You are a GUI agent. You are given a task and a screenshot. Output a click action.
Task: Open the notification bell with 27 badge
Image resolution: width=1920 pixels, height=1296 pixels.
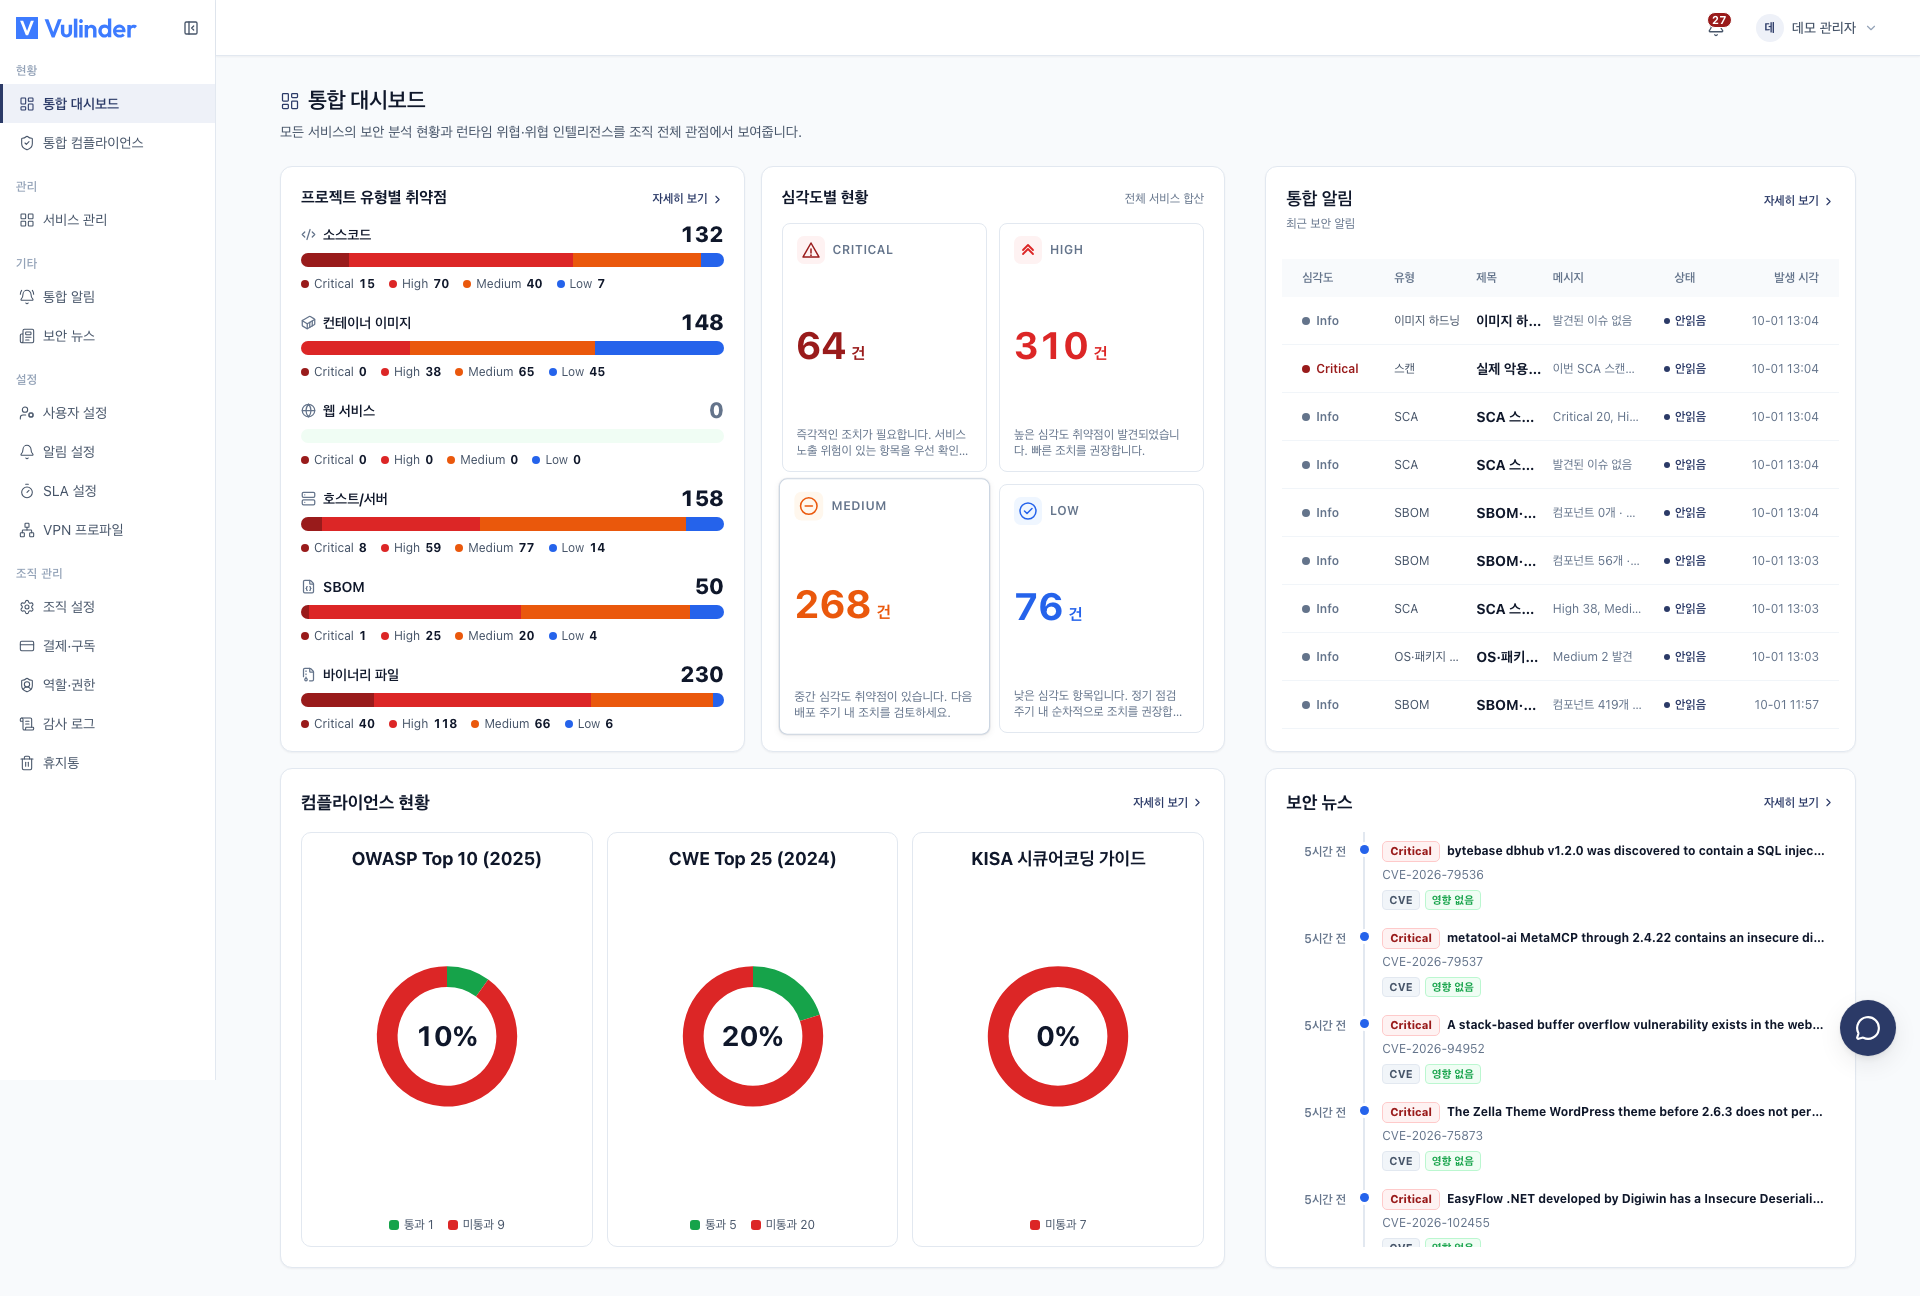(1716, 27)
